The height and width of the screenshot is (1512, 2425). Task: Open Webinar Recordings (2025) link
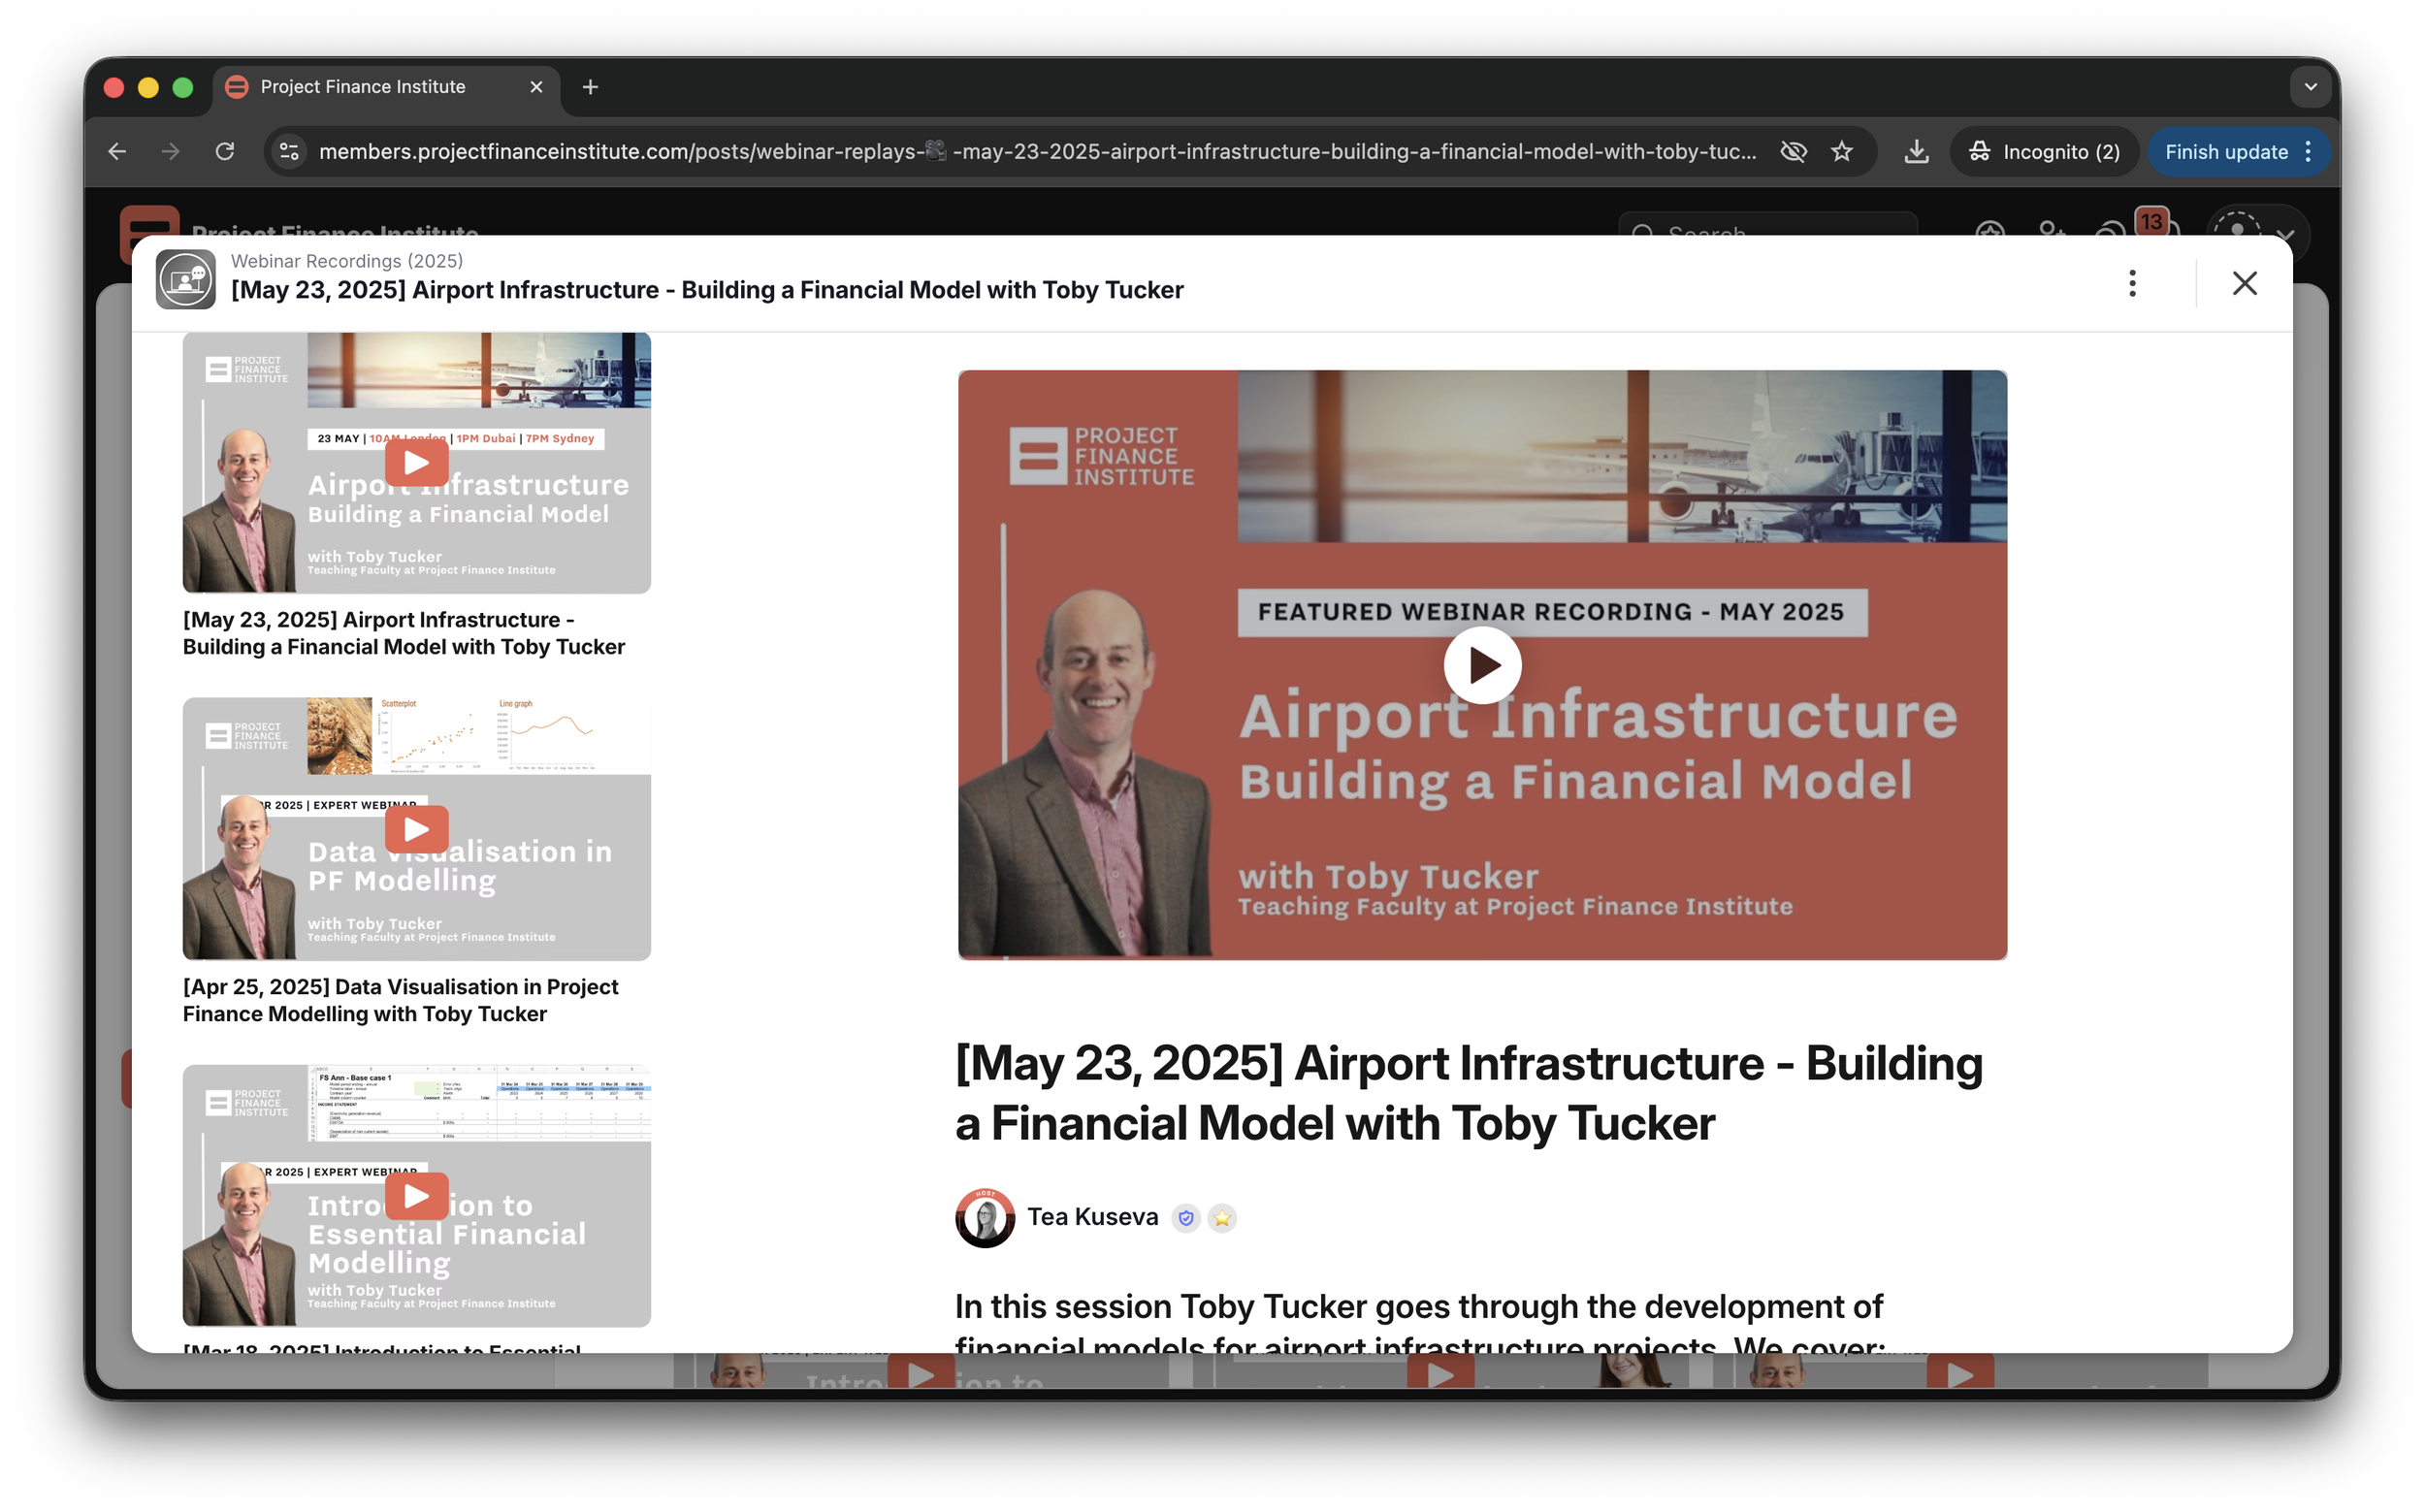click(x=347, y=261)
